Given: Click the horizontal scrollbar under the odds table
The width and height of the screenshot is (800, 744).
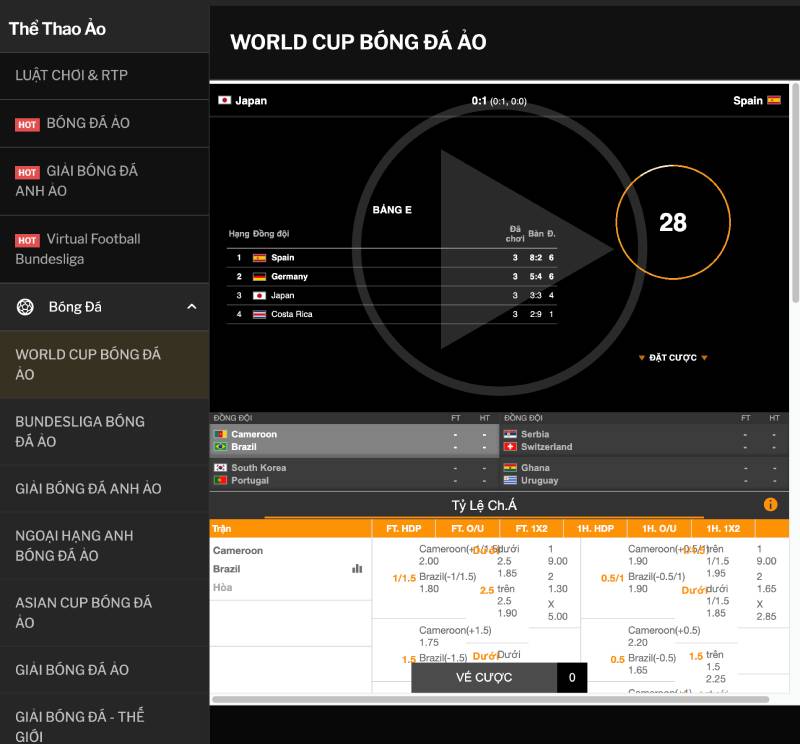Looking at the screenshot, I should click(490, 699).
